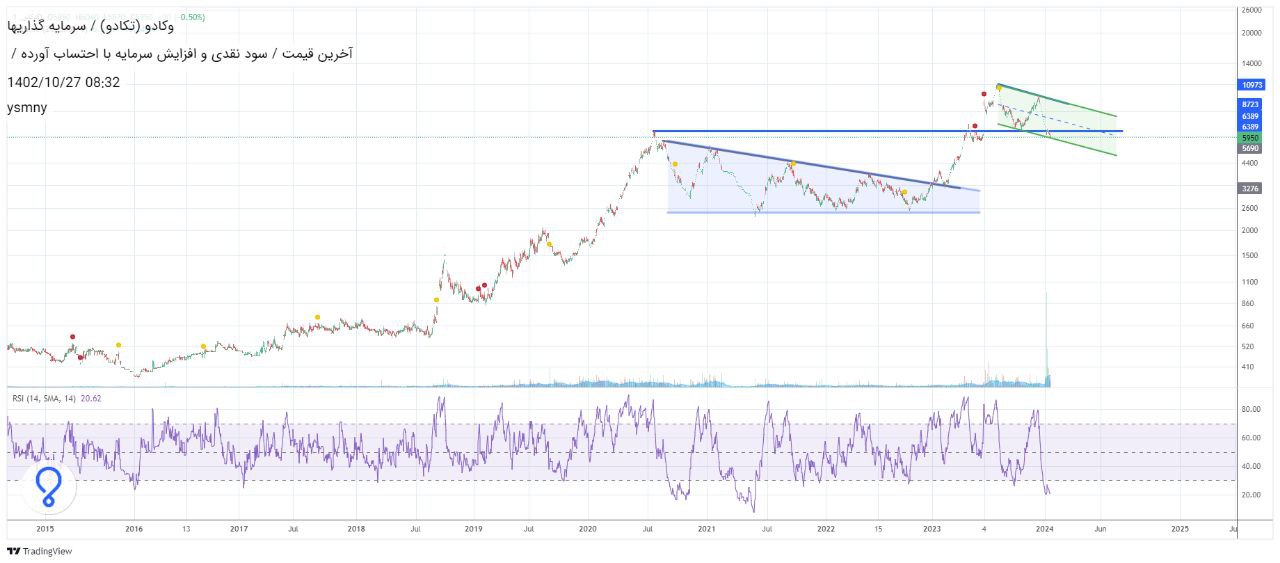Viewport: 1280px width, 563px height.
Task: Click the 80.00 level on RSI scale
Action: (1250, 409)
